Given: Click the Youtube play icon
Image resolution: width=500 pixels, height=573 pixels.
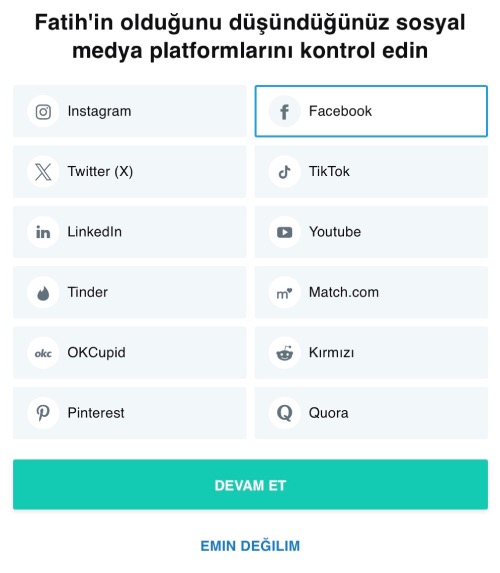Looking at the screenshot, I should [x=284, y=232].
